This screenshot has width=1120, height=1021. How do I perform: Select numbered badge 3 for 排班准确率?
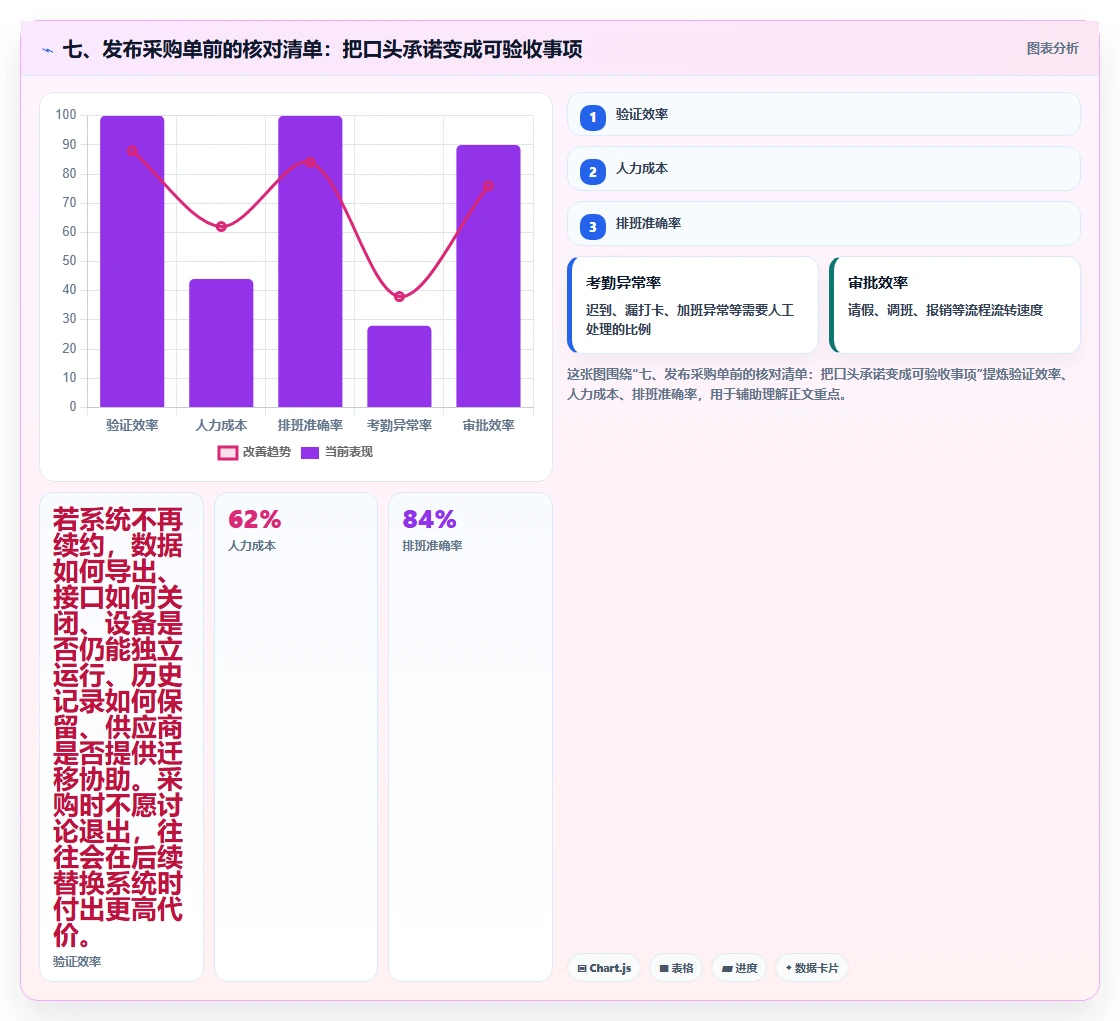(x=592, y=226)
